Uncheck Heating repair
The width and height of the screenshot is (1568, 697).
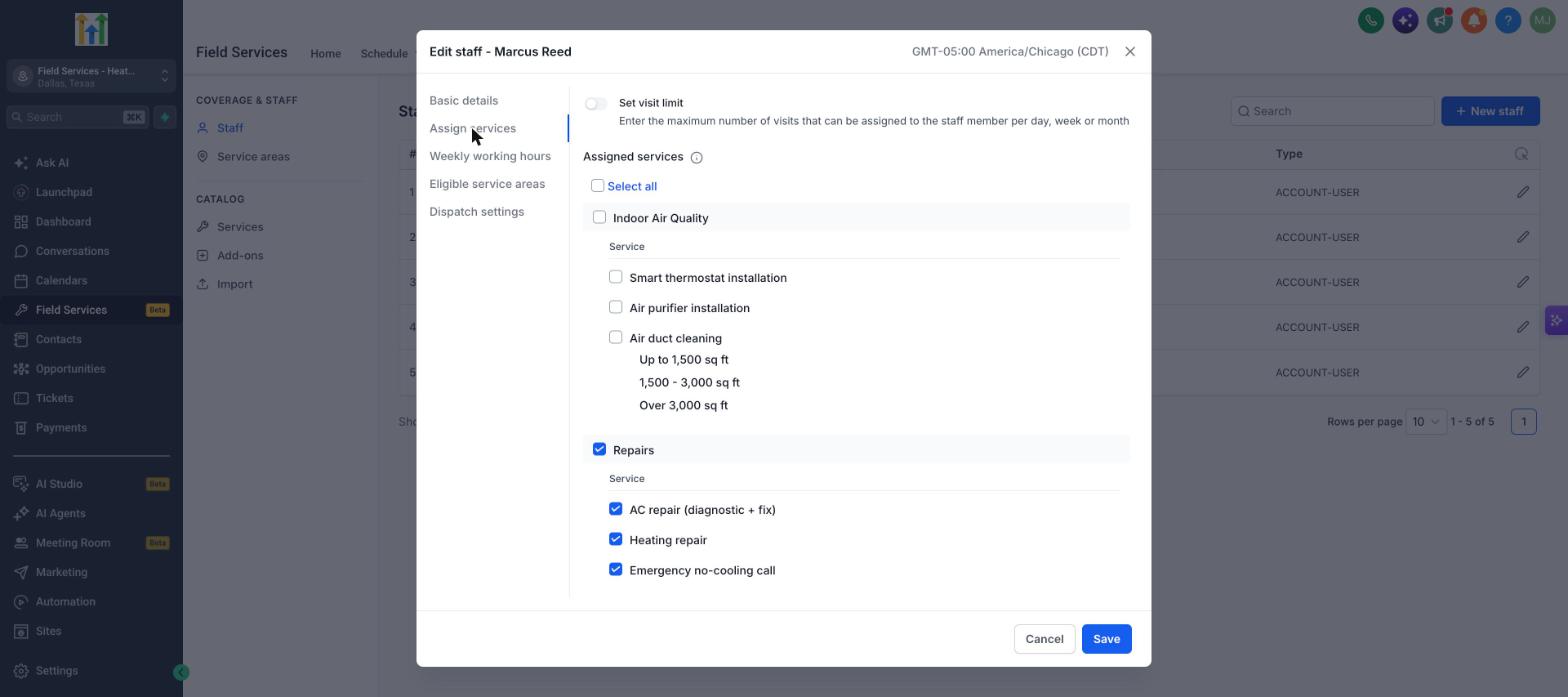pos(616,539)
